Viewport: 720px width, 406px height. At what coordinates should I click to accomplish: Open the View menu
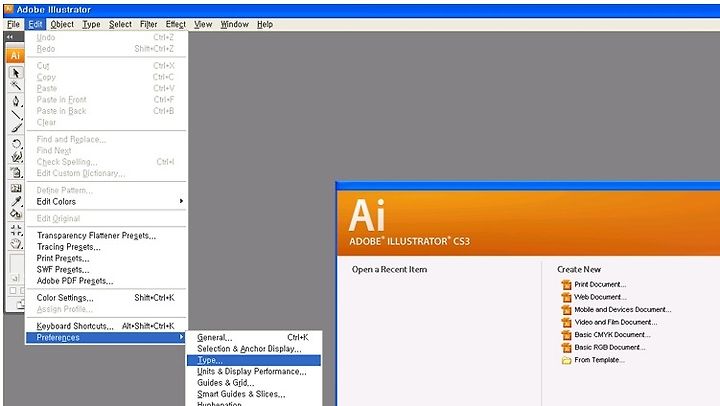(203, 24)
